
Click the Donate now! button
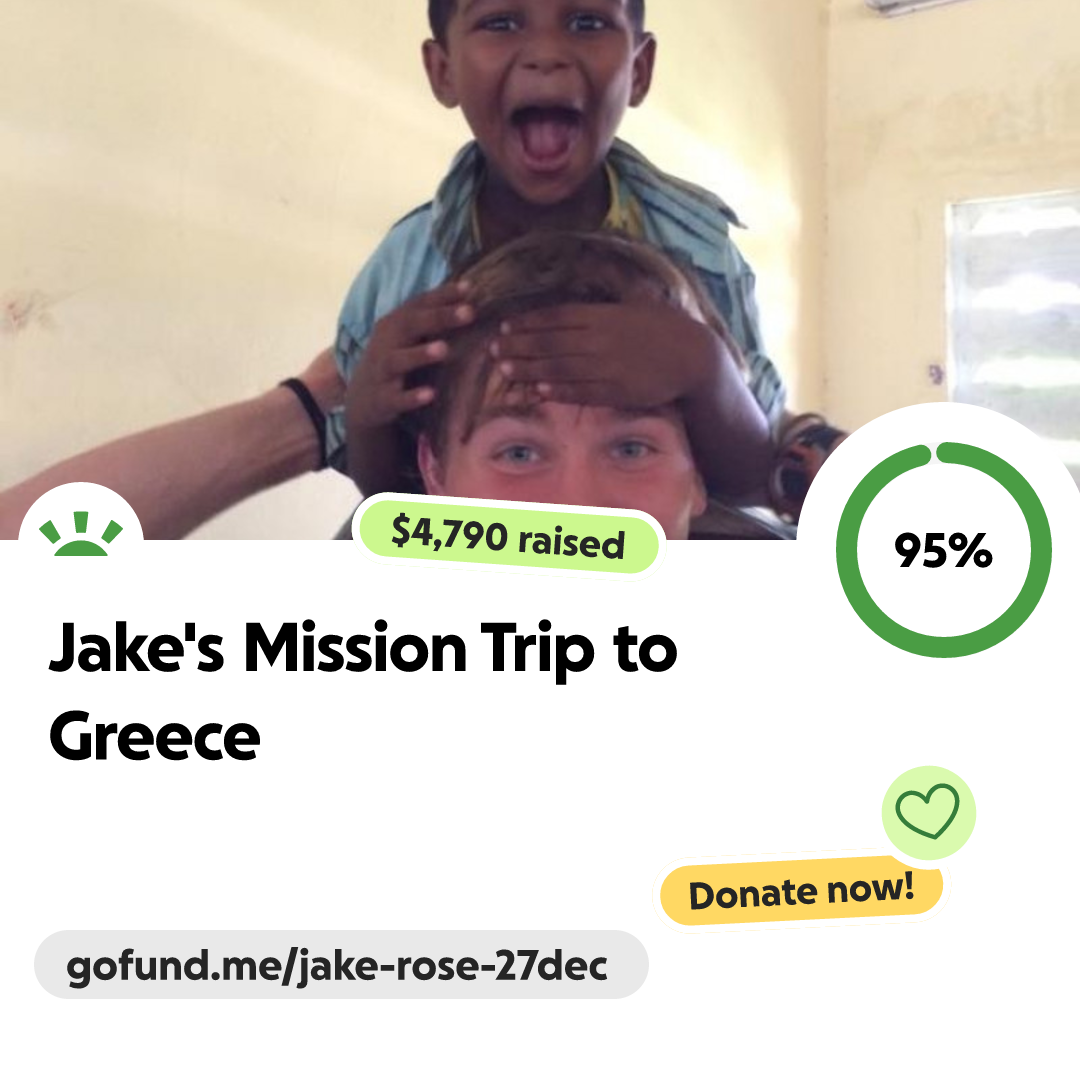point(801,891)
